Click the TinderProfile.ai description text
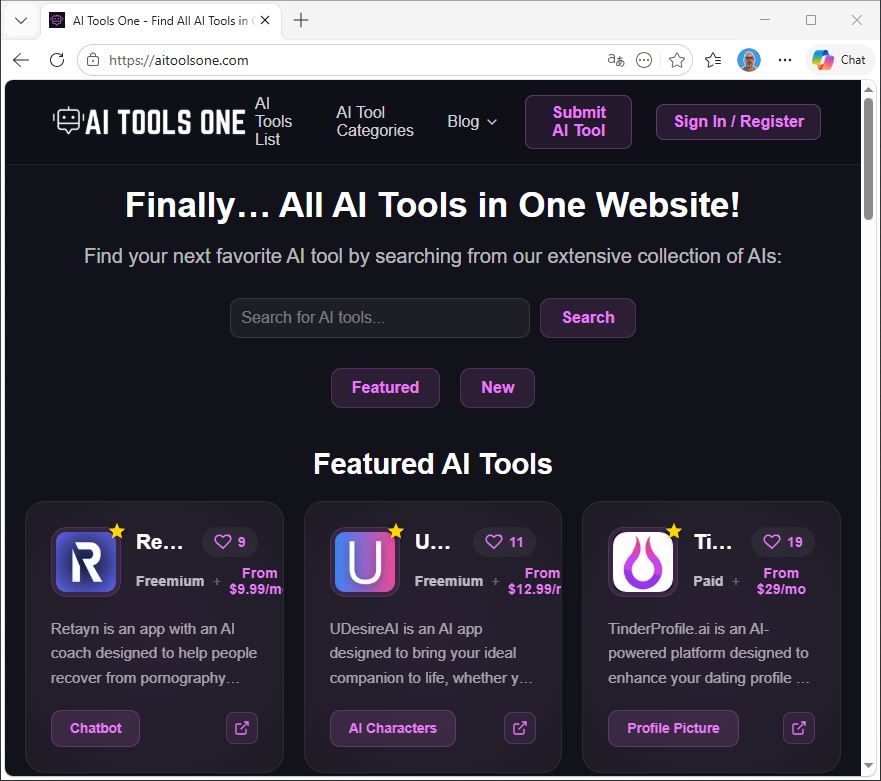The image size is (881, 781). [x=709, y=653]
